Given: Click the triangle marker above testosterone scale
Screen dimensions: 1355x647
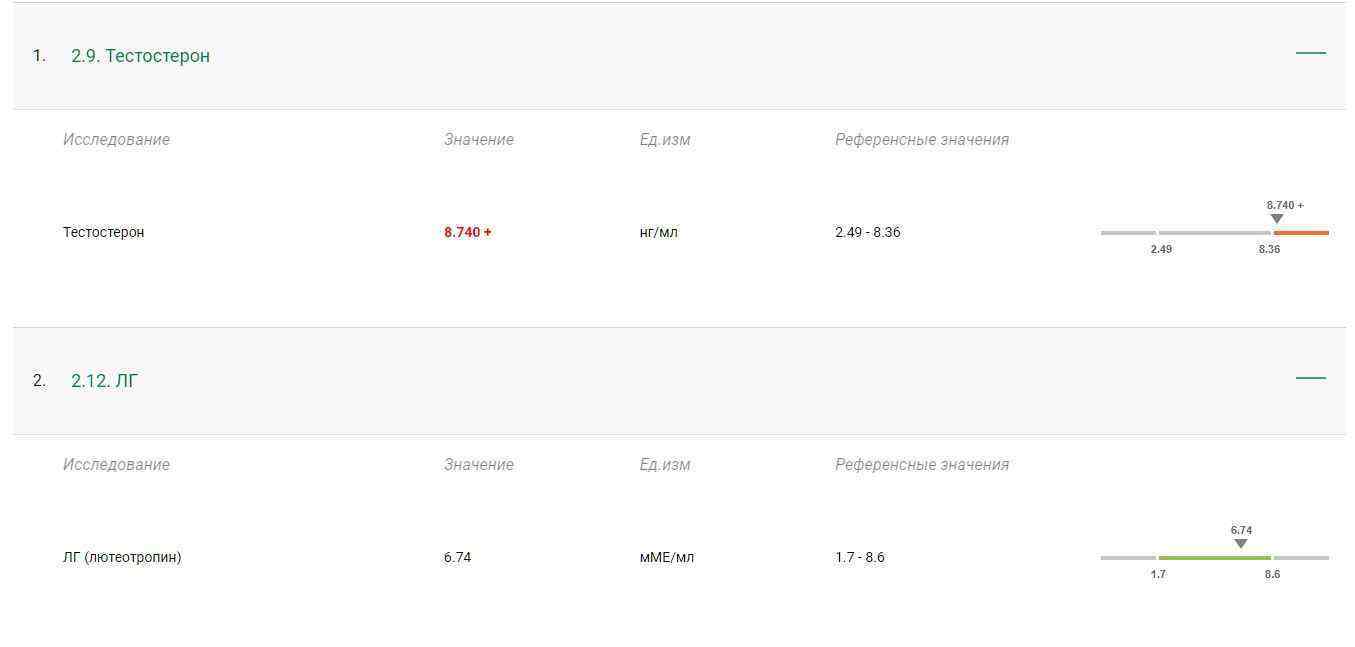Looking at the screenshot, I should [1276, 219].
